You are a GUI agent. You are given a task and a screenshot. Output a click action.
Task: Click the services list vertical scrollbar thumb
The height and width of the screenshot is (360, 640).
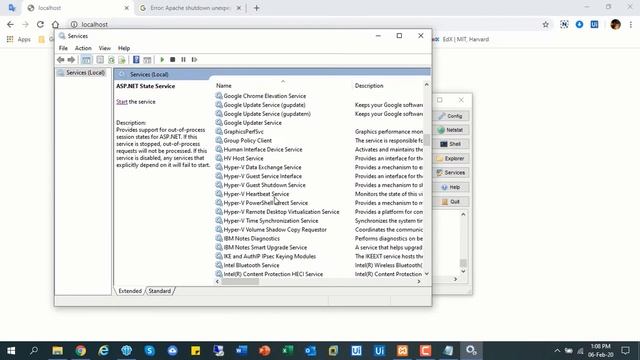(x=427, y=140)
